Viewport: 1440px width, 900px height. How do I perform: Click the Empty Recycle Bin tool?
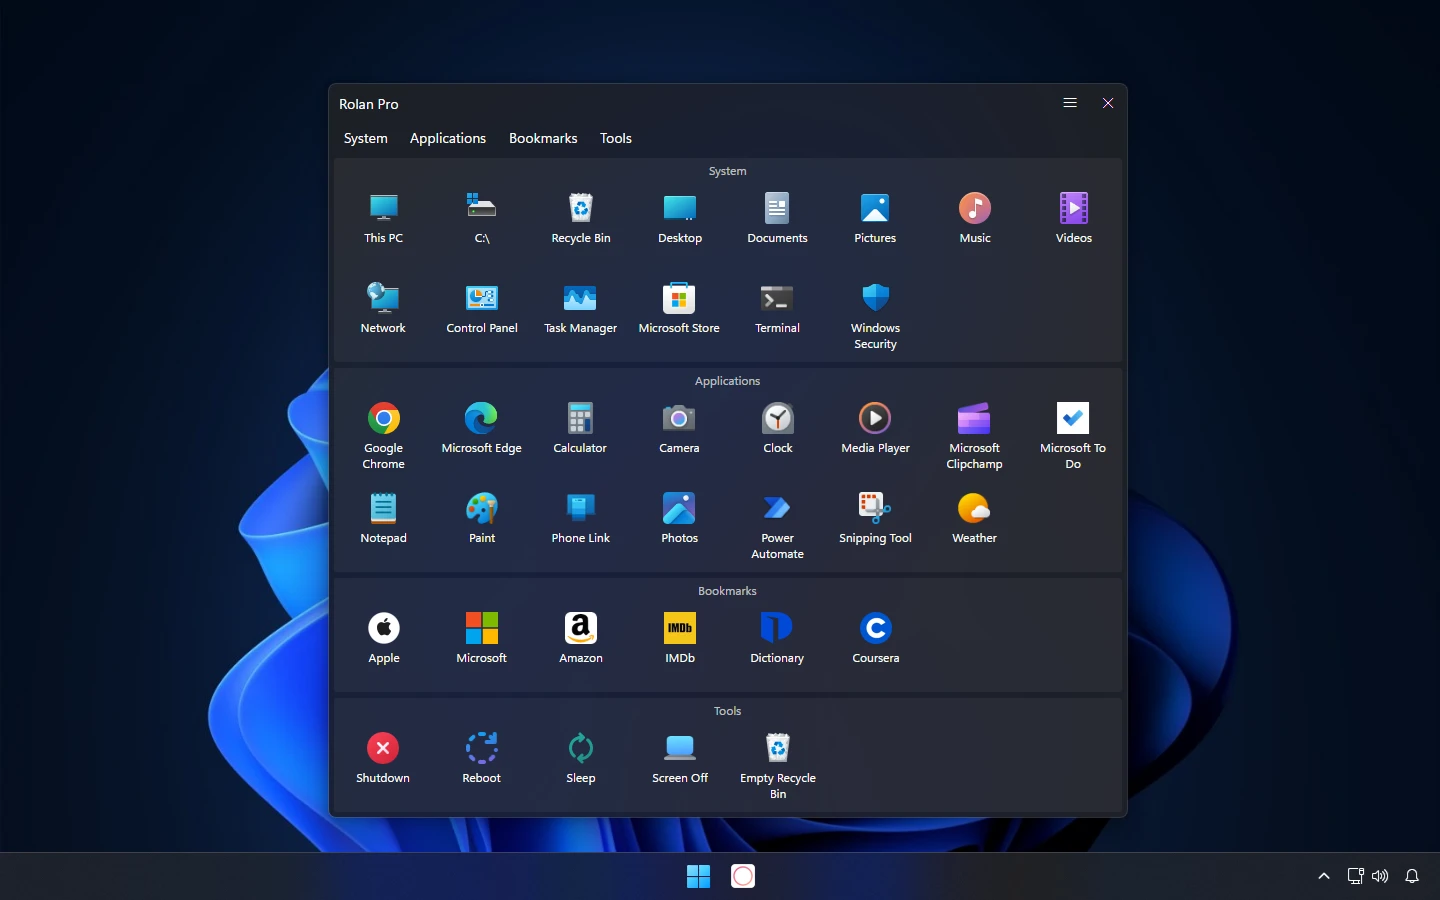tap(777, 749)
